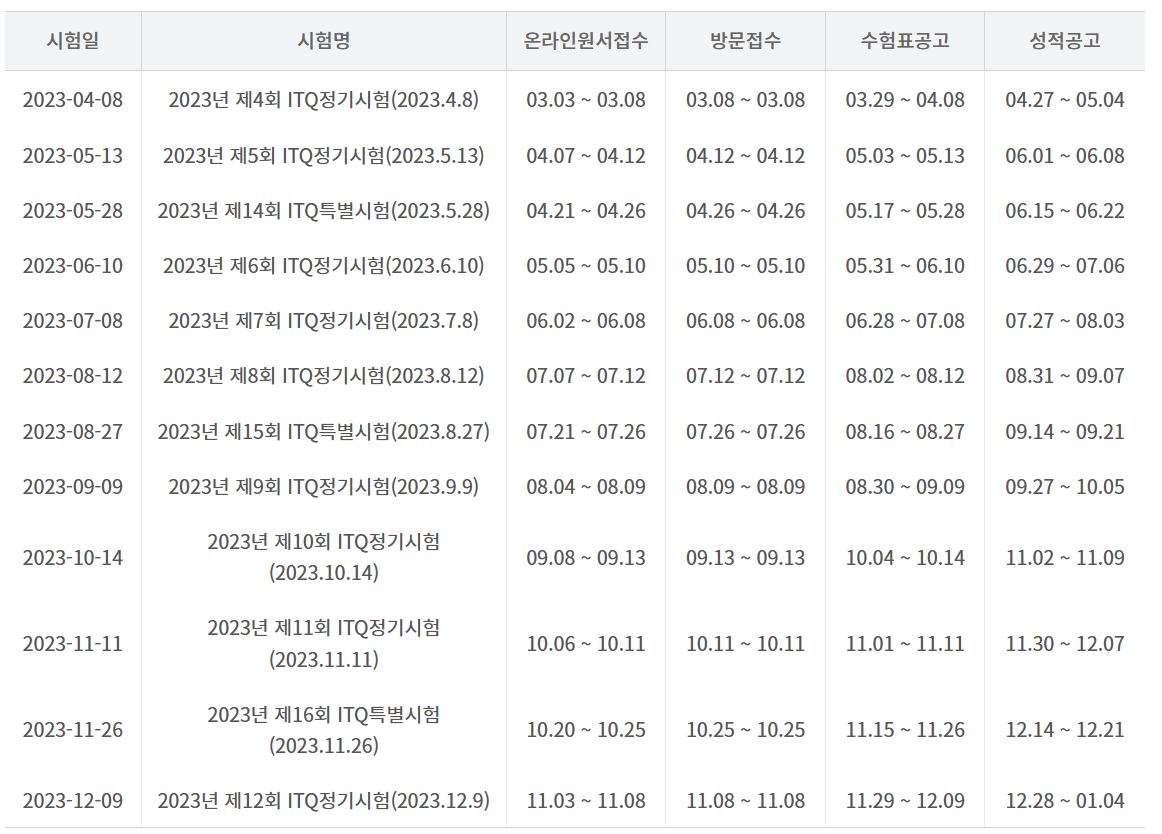Click score announcement 09.14 ~ 09.21
Screen dimensions: 1162x834
tap(1064, 431)
